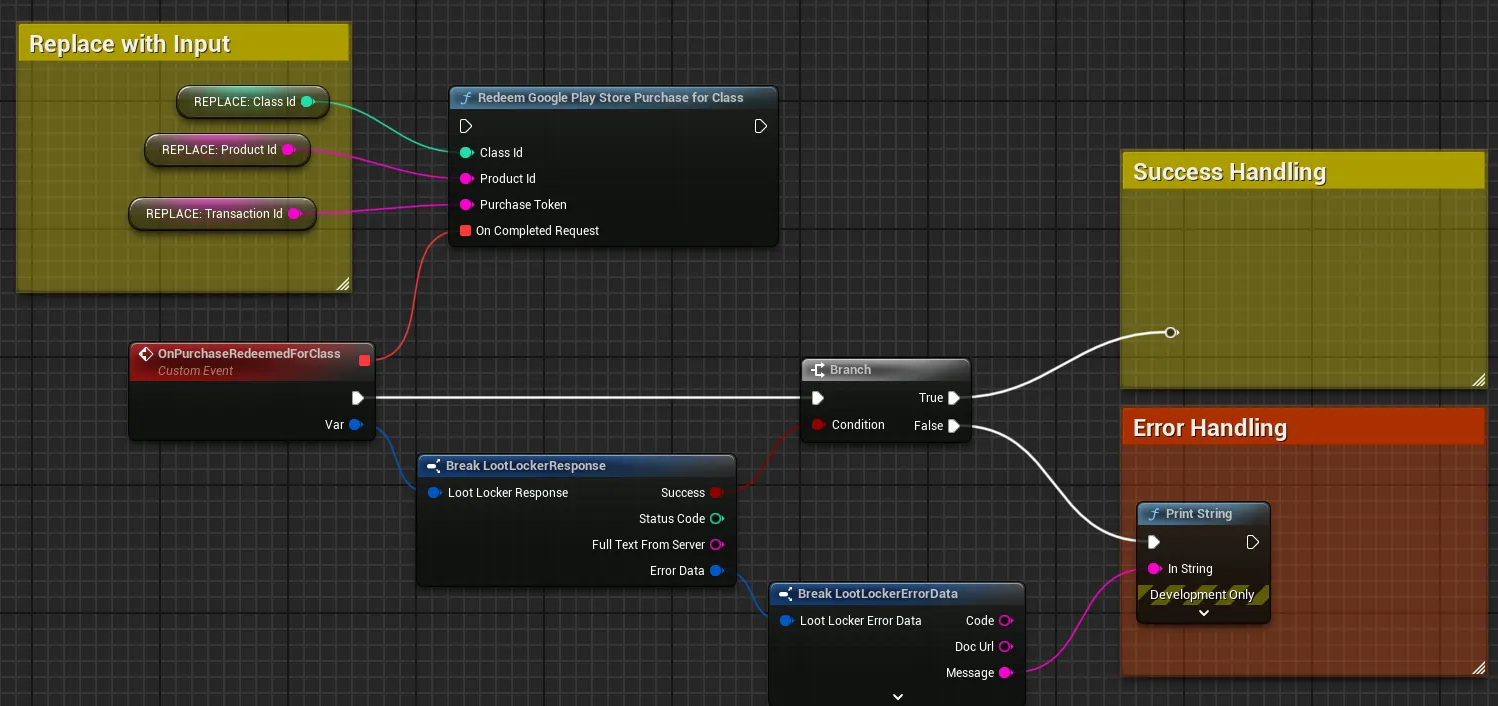The width and height of the screenshot is (1498, 706).
Task: Click the Message output pin
Action: 1006,672
